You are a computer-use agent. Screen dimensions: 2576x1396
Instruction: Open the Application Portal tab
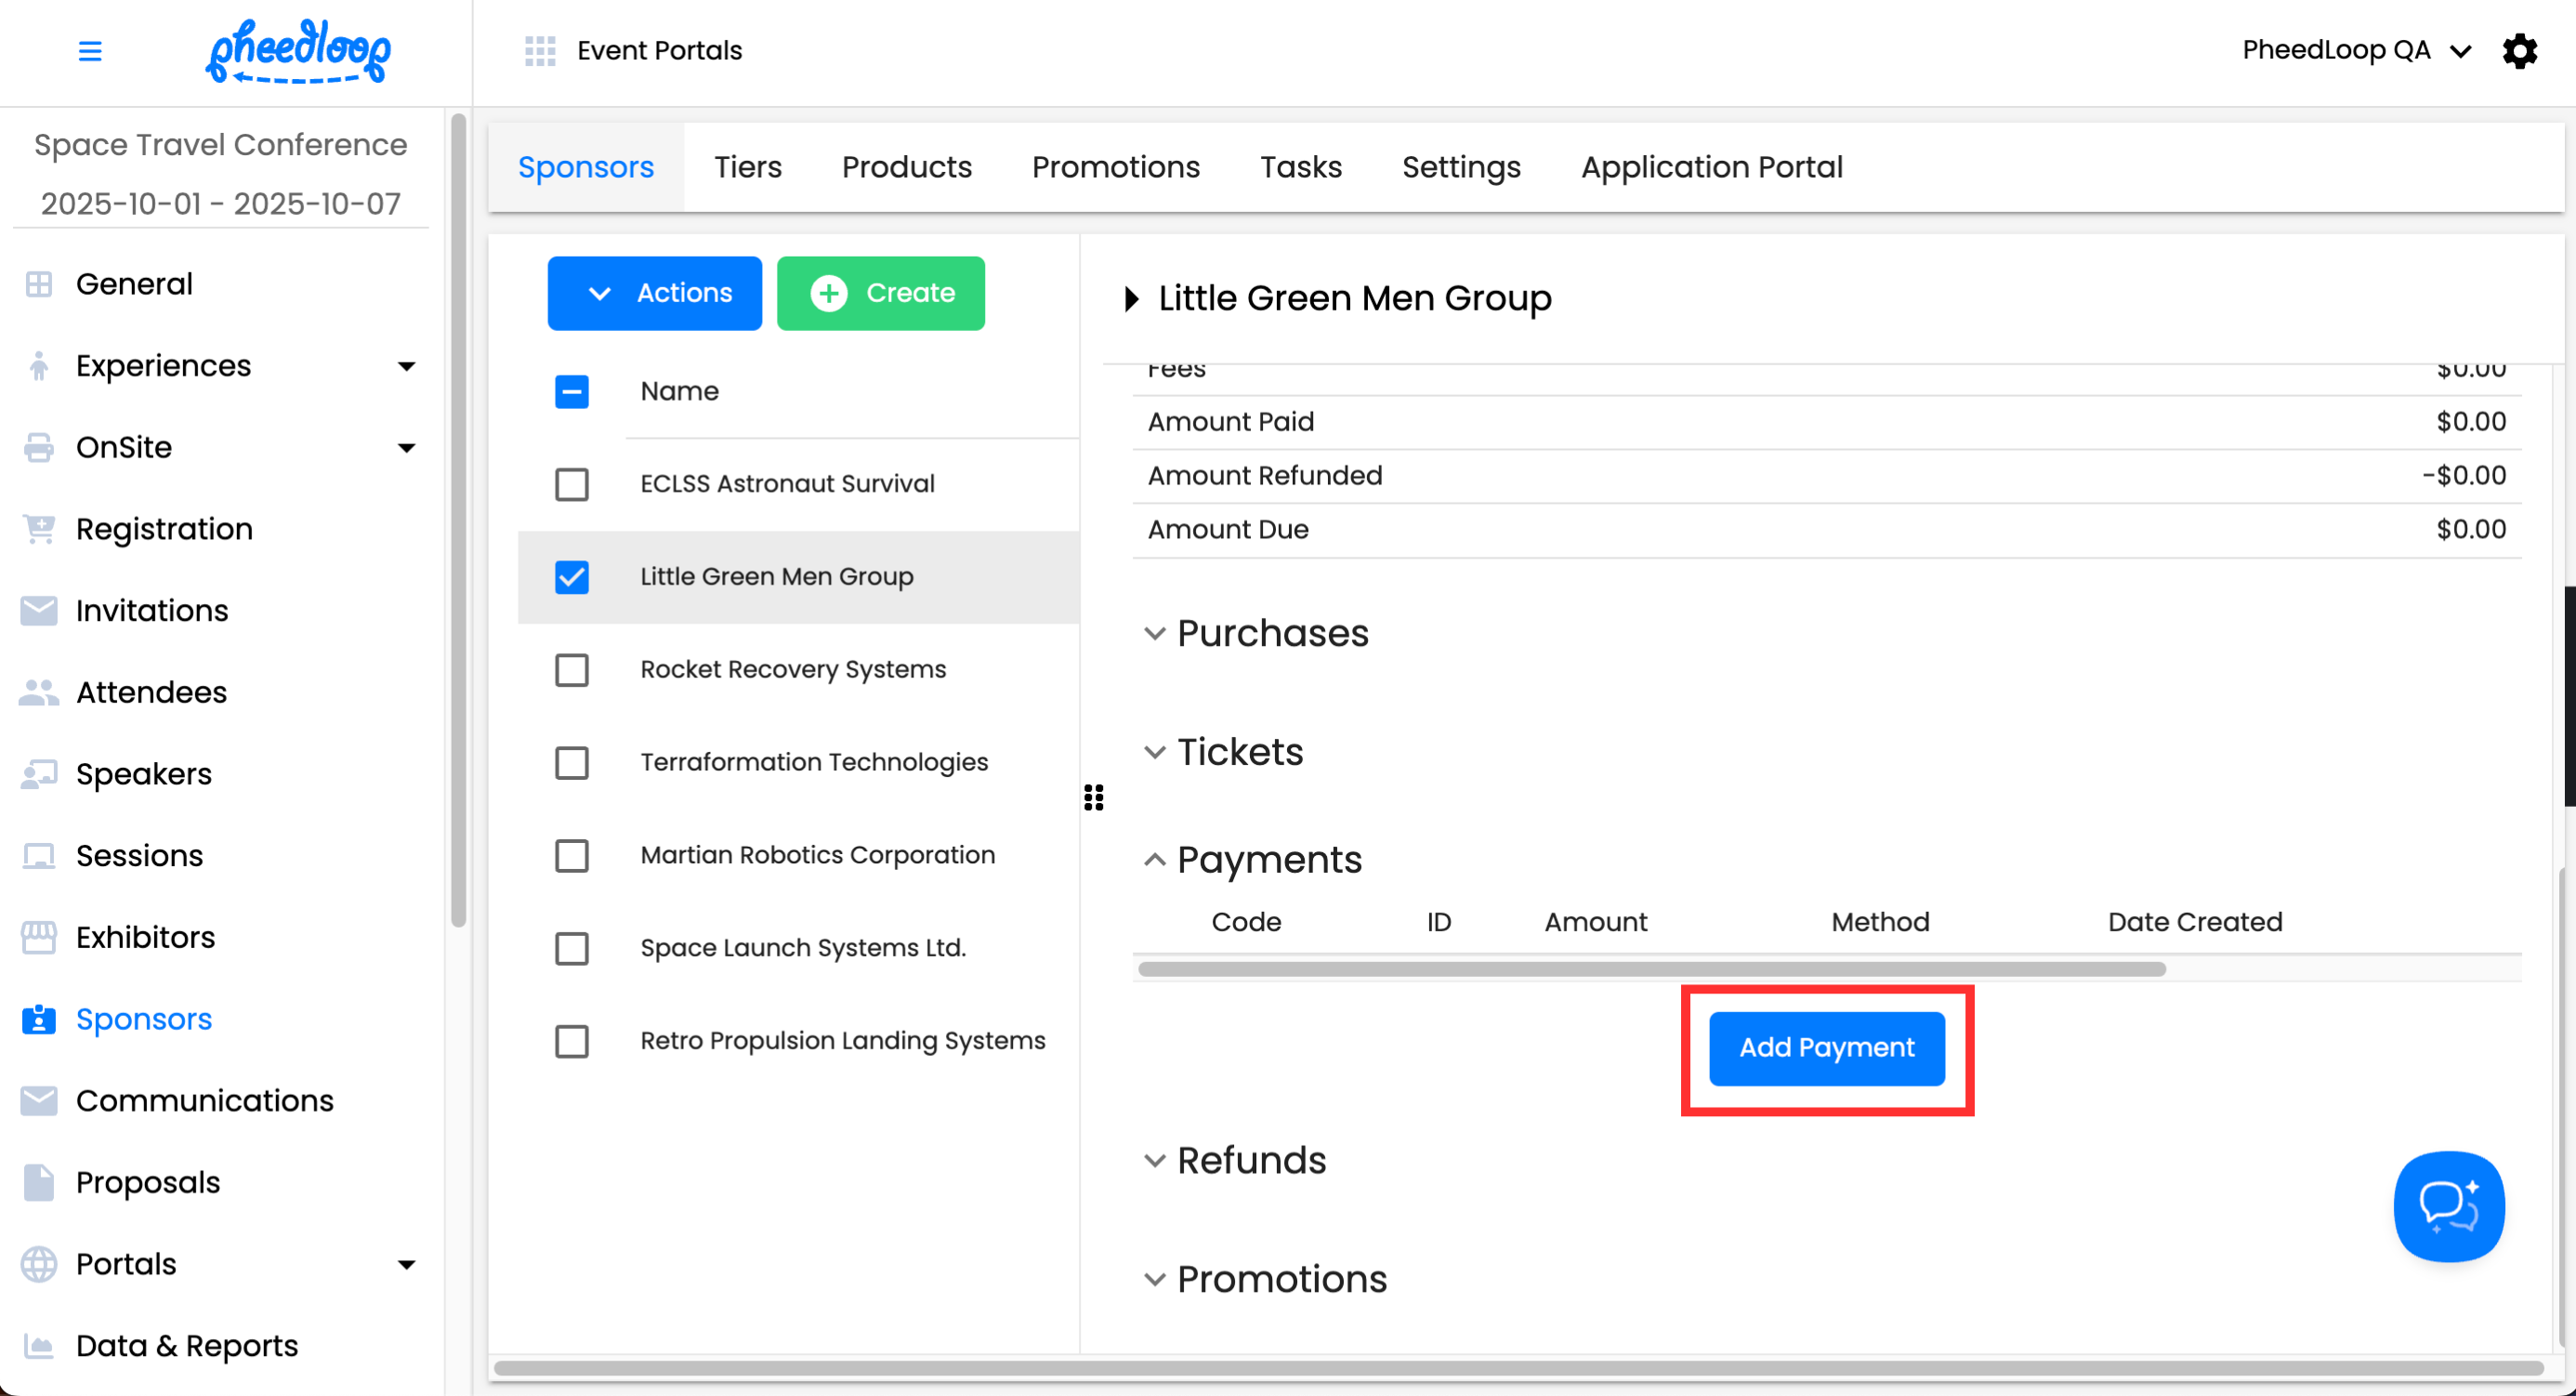pyautogui.click(x=1711, y=167)
